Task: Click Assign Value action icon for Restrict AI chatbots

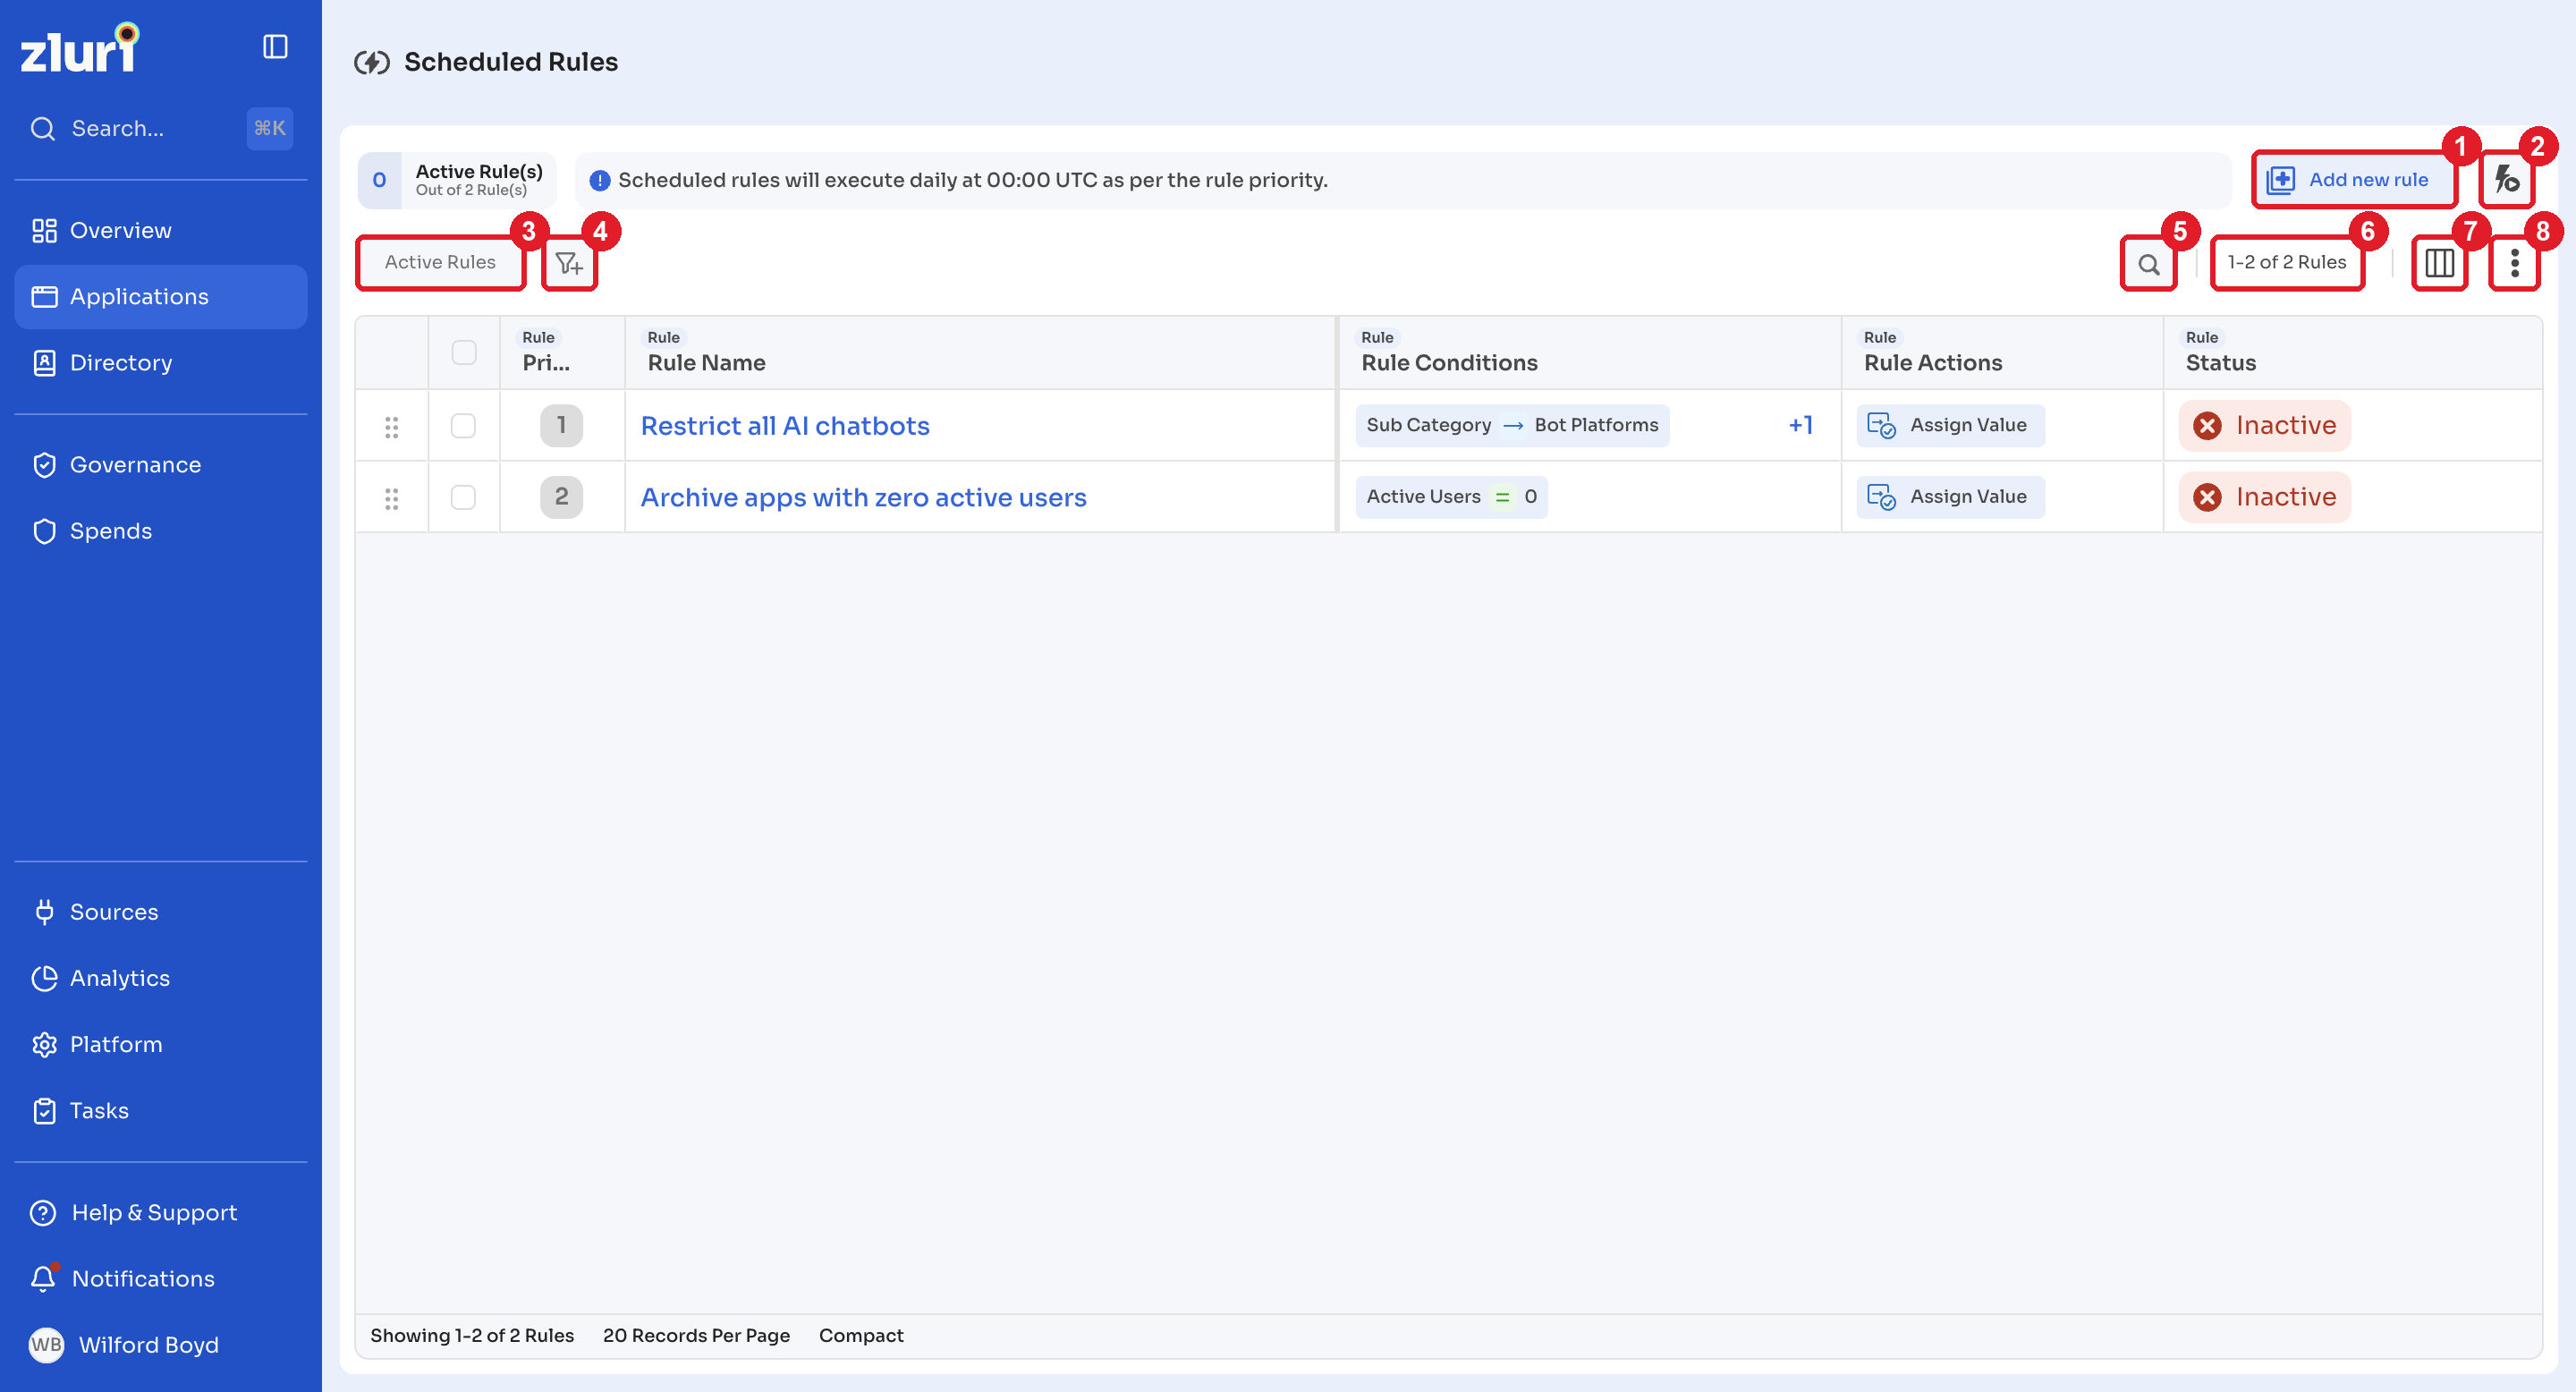Action: click(x=1881, y=426)
